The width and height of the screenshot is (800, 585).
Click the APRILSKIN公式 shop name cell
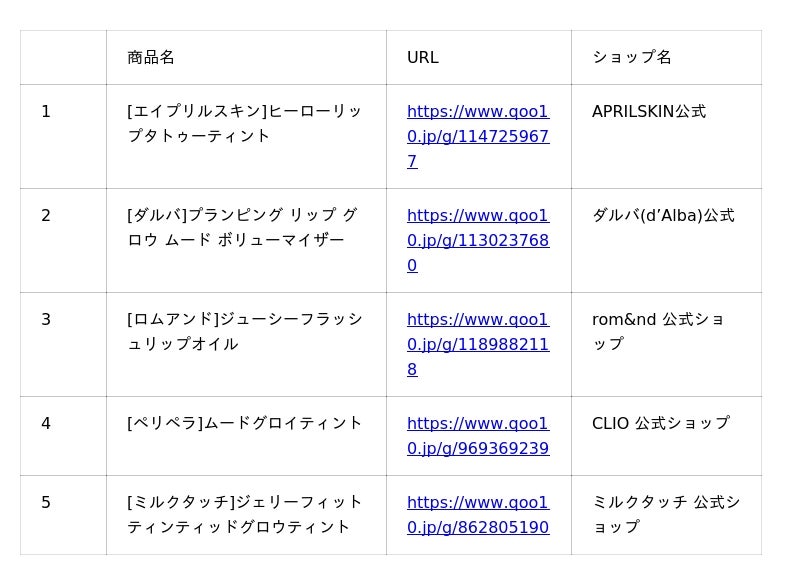pos(666,136)
